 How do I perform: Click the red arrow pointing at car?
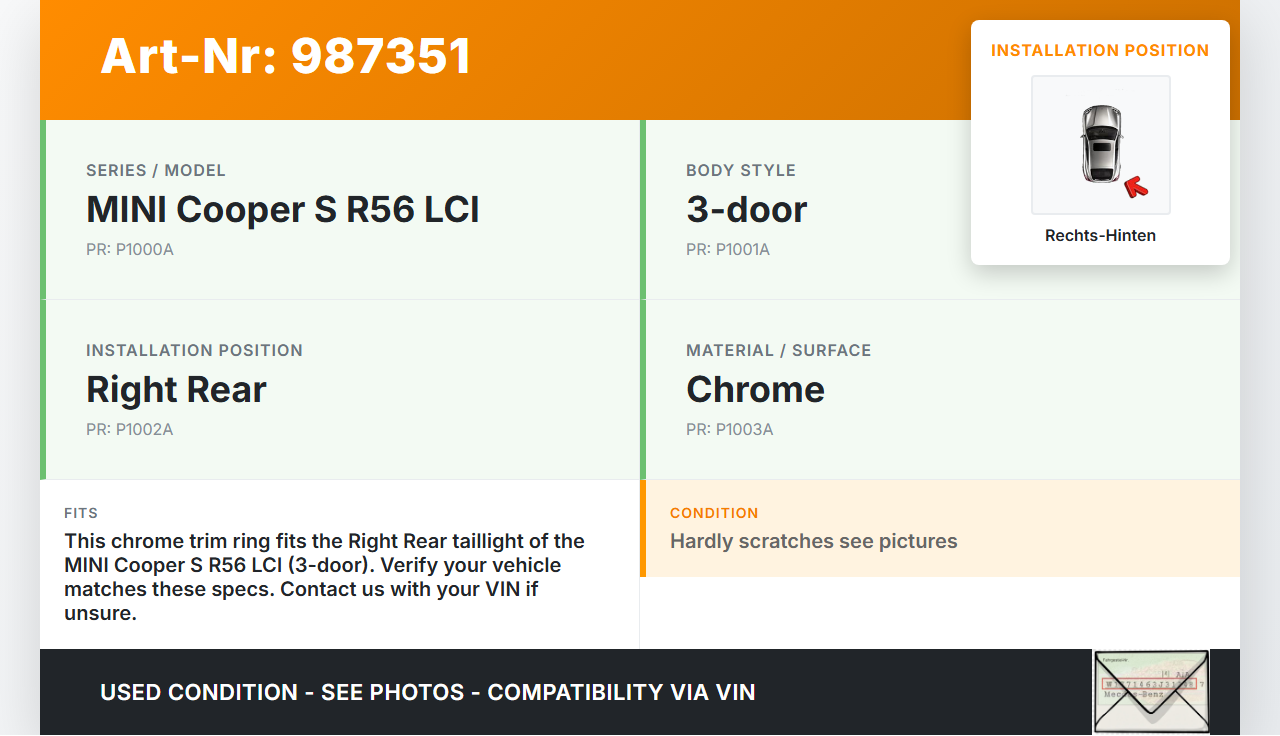tap(1136, 186)
